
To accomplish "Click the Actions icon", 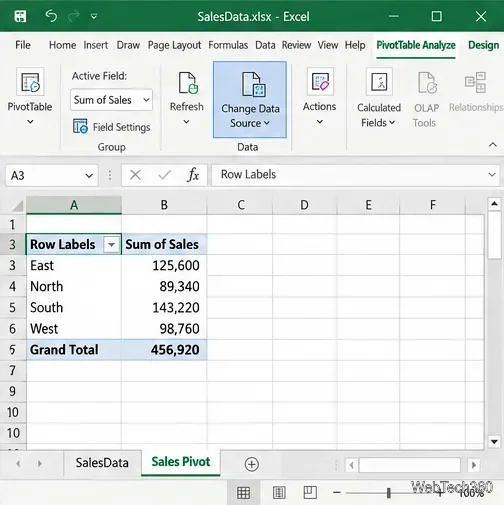I will coord(320,82).
